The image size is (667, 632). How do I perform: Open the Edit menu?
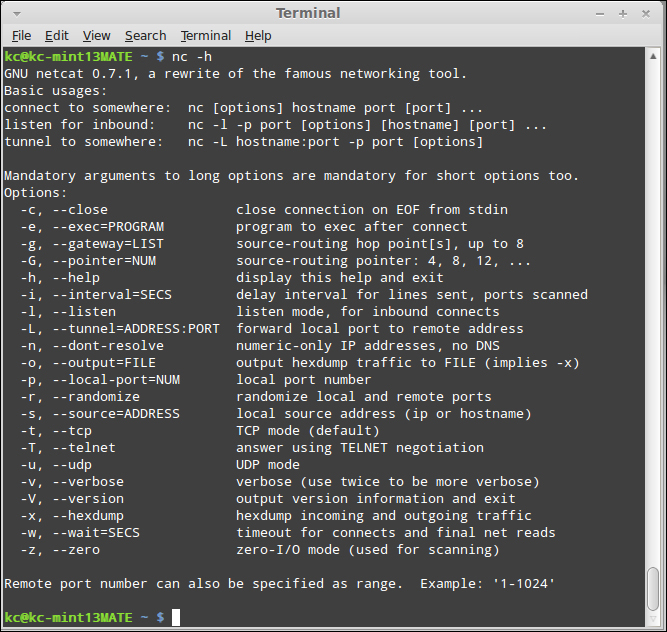click(57, 36)
